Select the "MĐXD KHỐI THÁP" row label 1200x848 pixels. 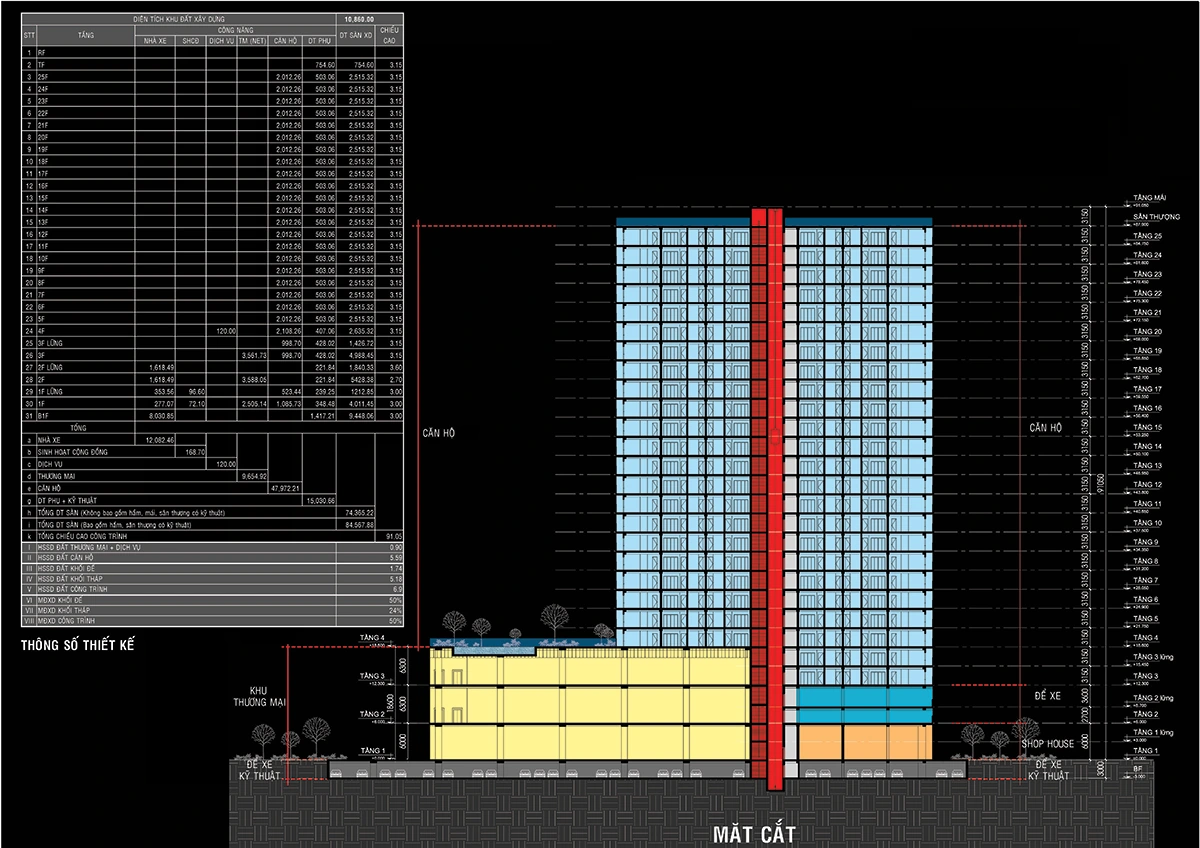click(x=63, y=610)
